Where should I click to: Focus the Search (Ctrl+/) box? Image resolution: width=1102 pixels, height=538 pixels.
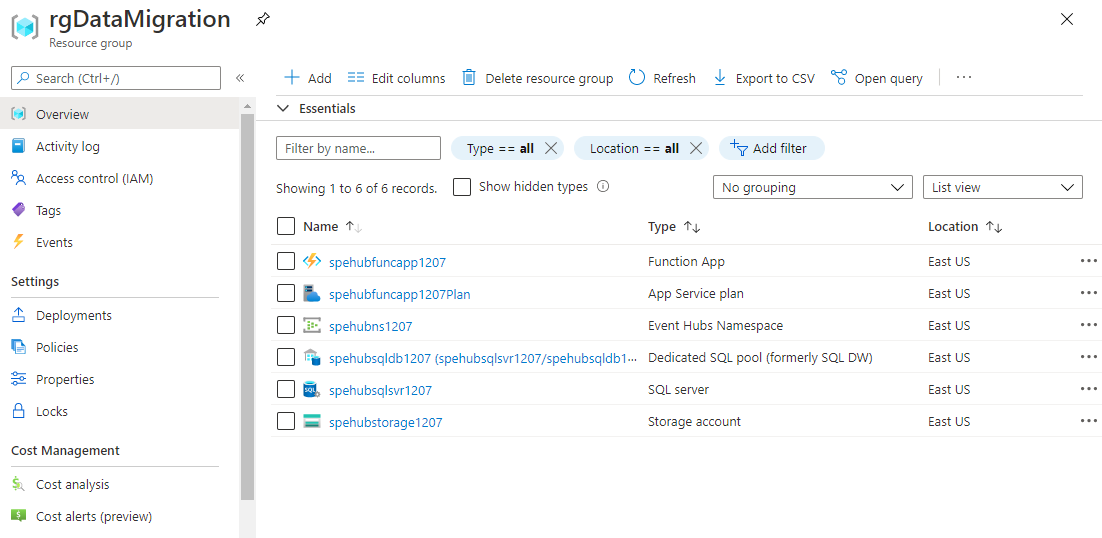pyautogui.click(x=116, y=78)
